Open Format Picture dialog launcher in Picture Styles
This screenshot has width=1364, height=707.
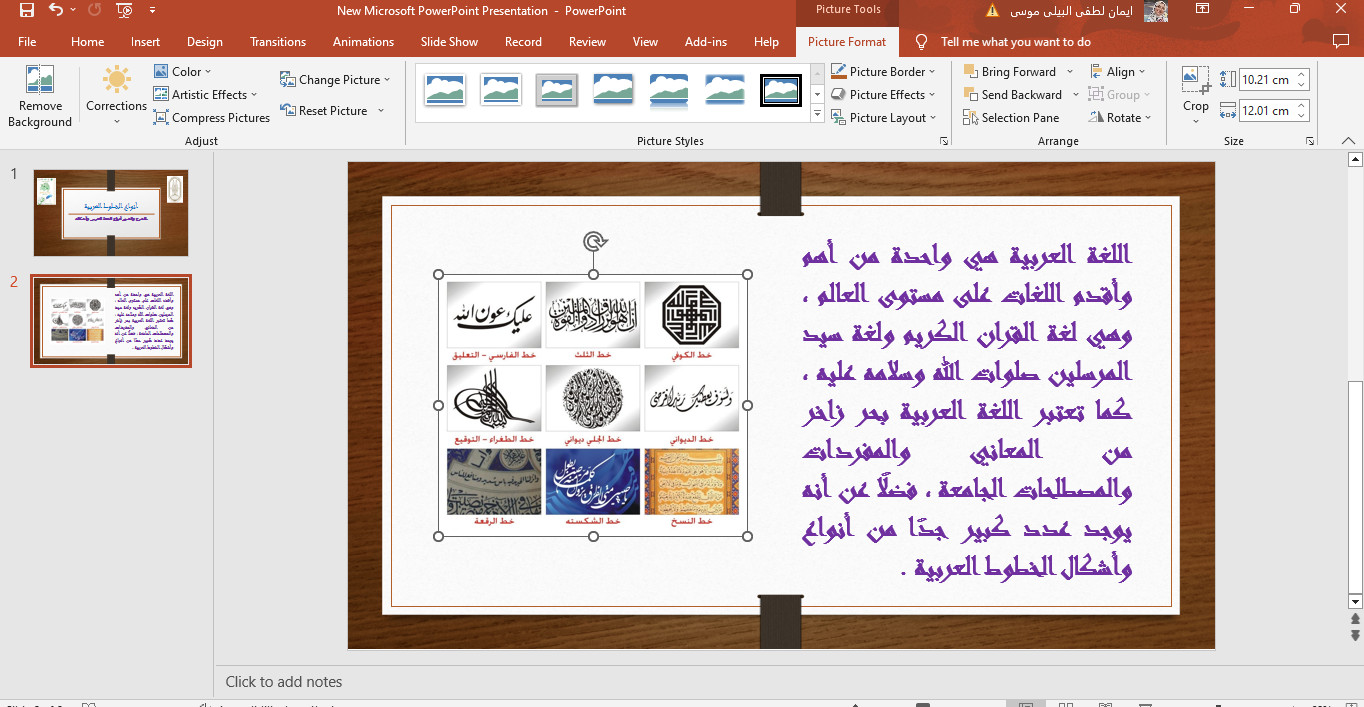pos(944,142)
